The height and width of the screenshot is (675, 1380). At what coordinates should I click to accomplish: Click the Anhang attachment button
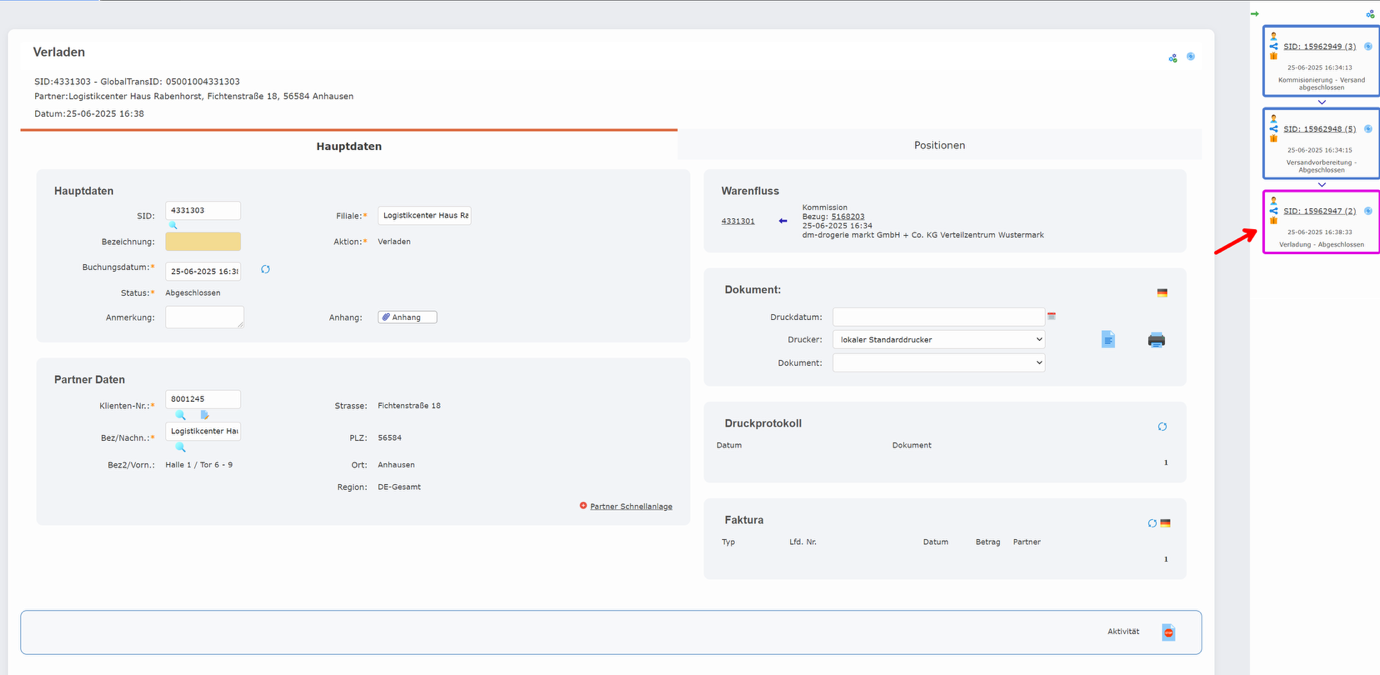pos(407,317)
